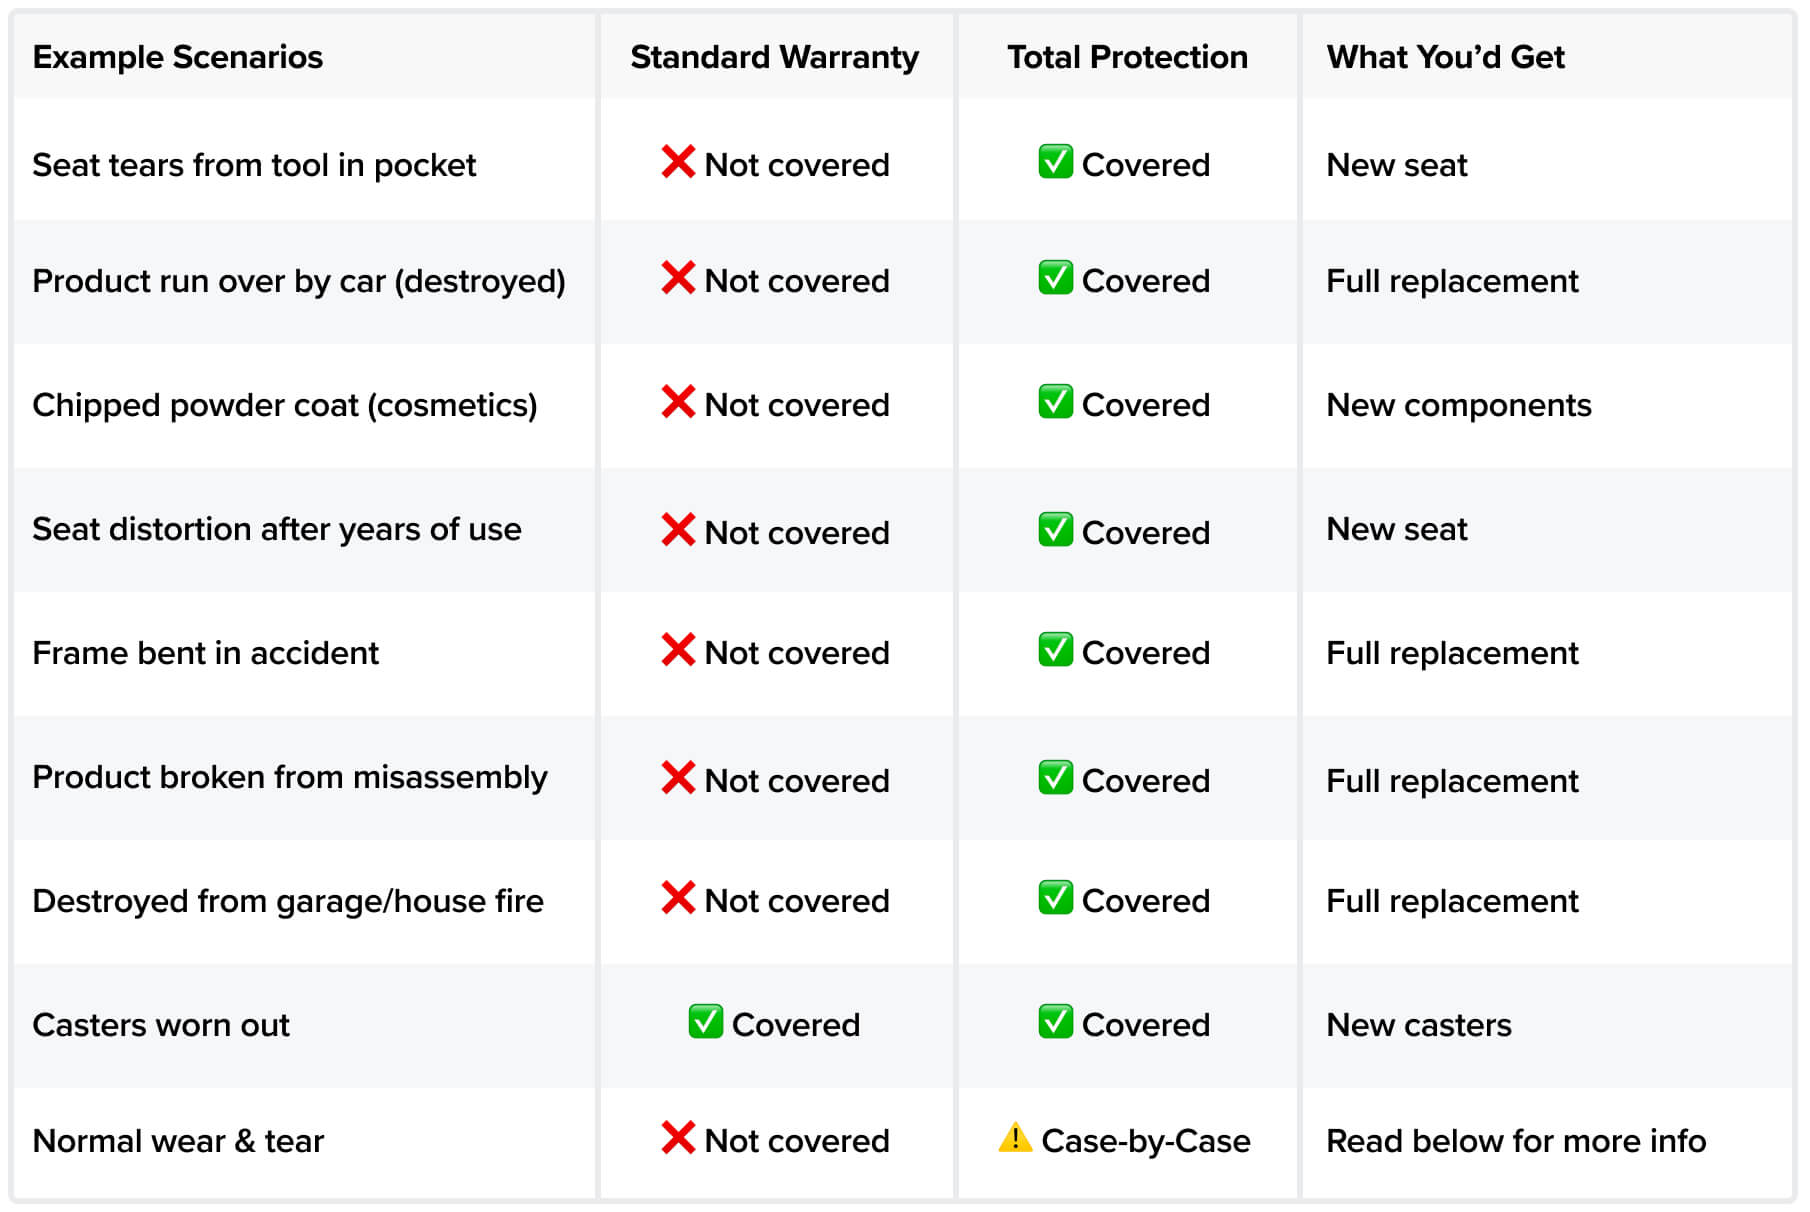Click red X icon for chipped powder coat
The image size is (1810, 1212).
pyautogui.click(x=678, y=402)
